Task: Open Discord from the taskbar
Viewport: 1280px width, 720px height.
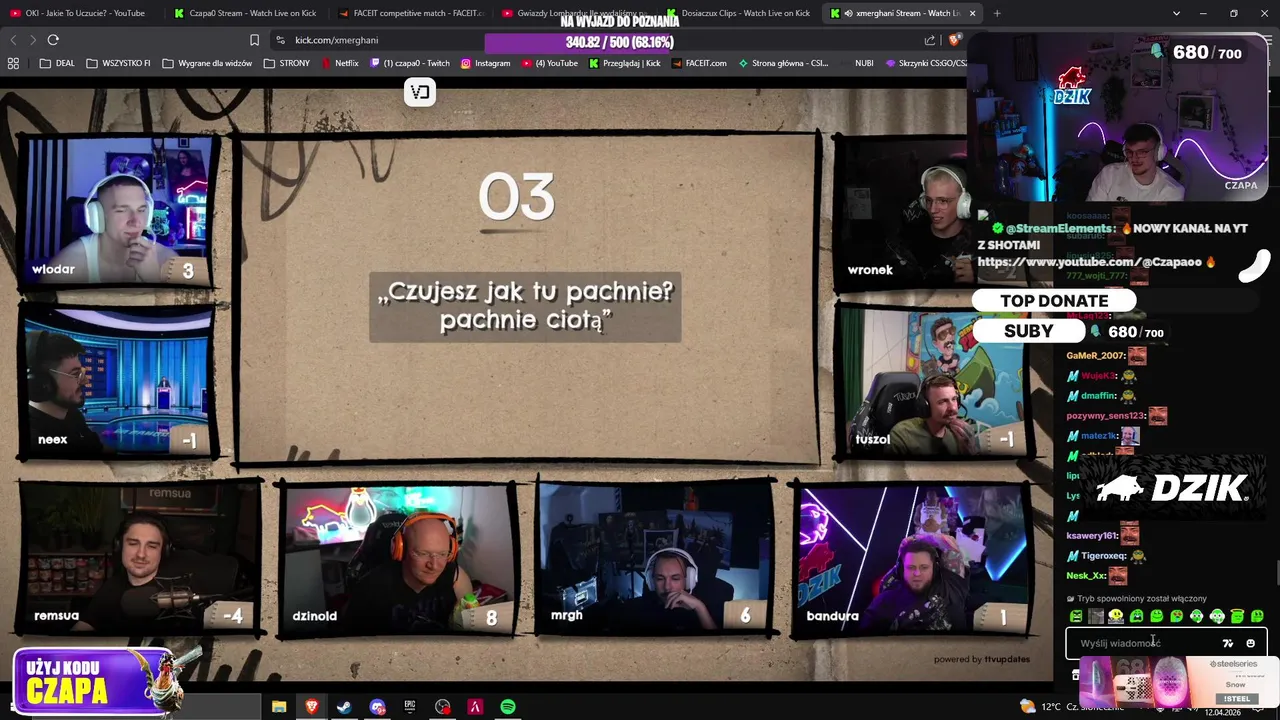Action: pyautogui.click(x=377, y=707)
